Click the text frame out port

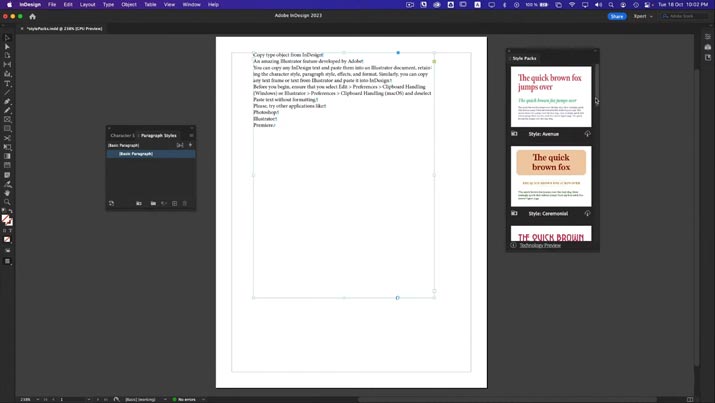434,291
